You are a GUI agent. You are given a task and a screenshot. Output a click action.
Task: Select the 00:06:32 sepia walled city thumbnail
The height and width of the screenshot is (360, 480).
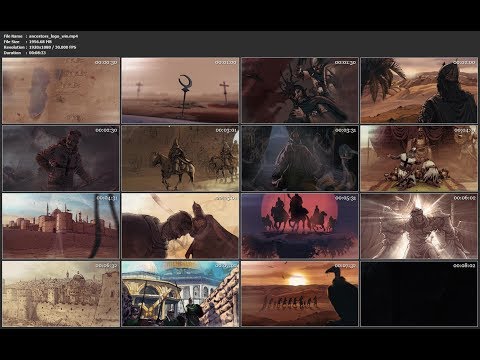click(x=61, y=294)
